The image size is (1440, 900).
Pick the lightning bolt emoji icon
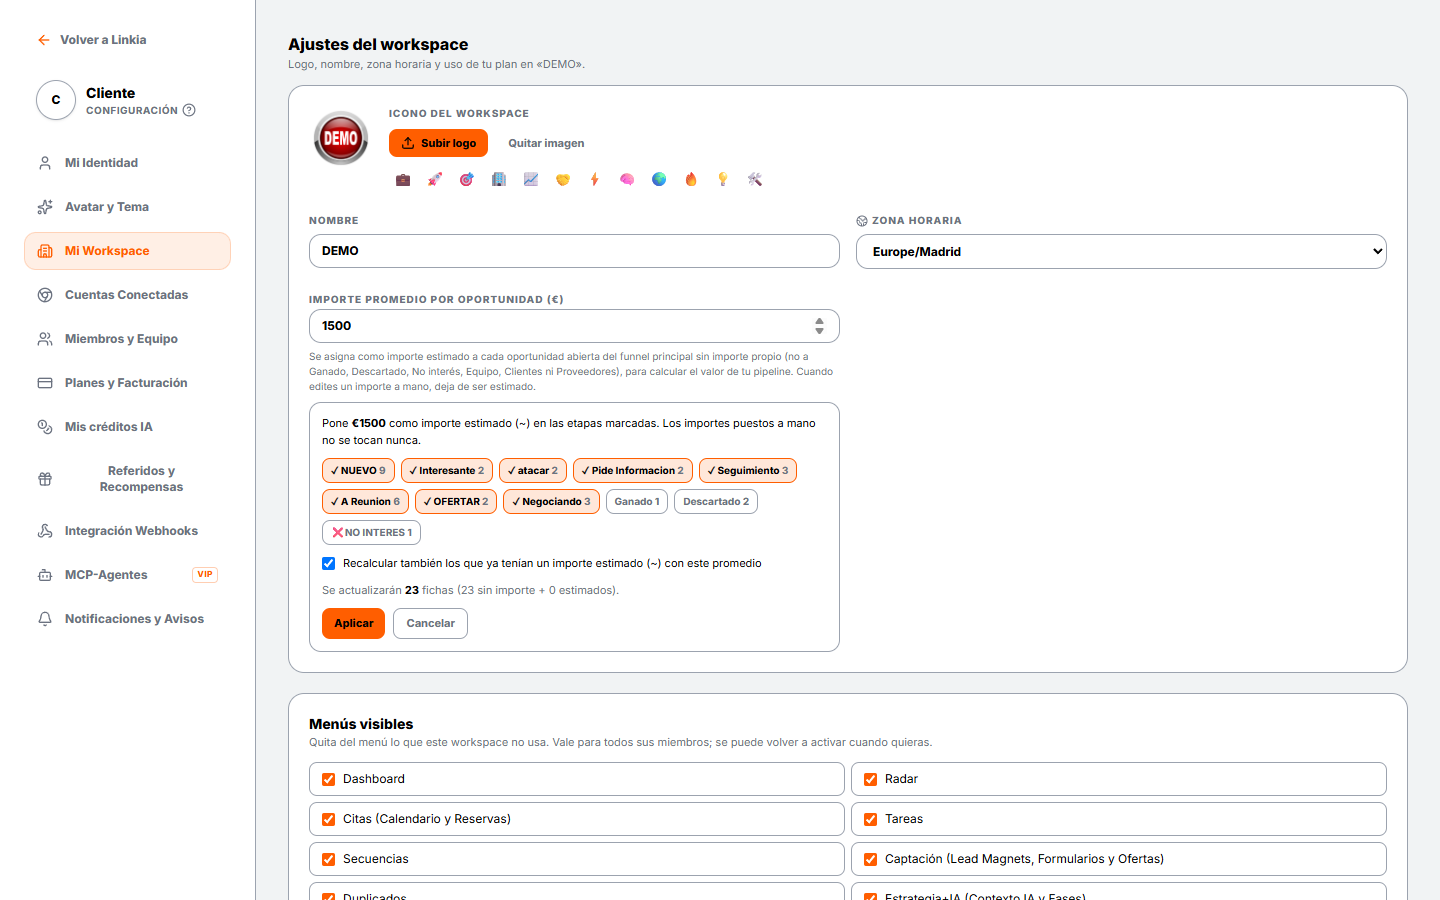click(595, 180)
